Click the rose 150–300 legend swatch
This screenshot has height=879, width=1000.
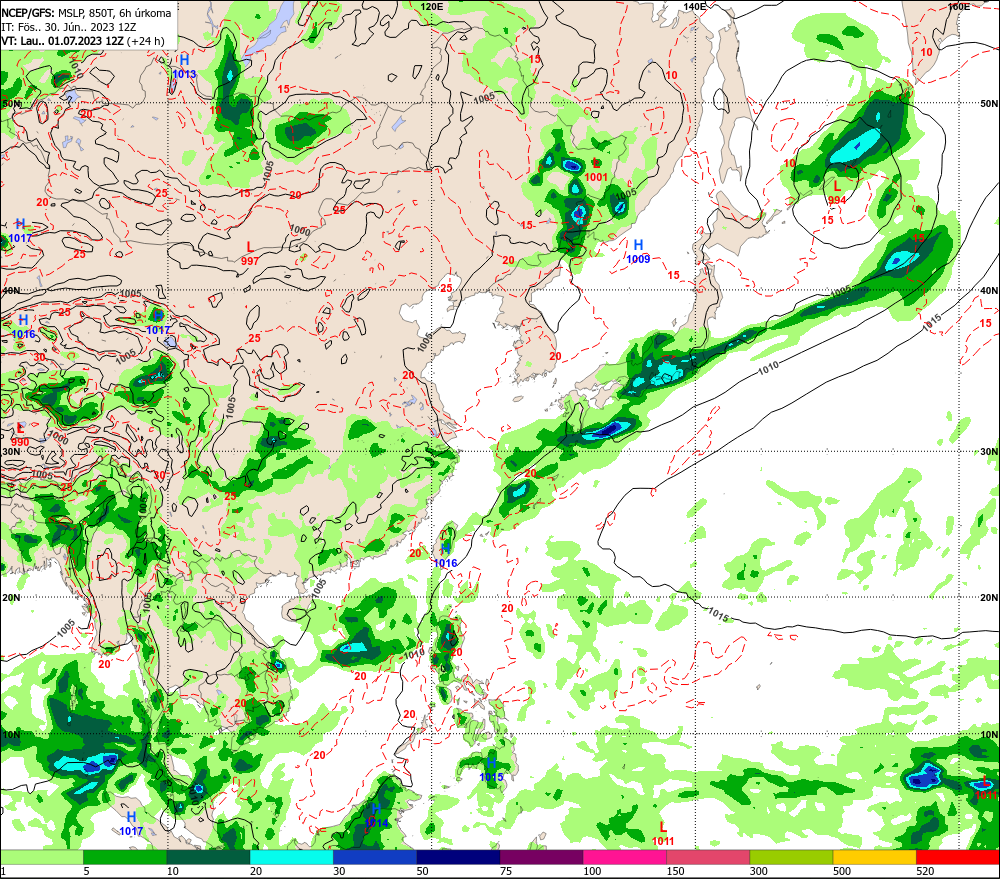click(708, 857)
